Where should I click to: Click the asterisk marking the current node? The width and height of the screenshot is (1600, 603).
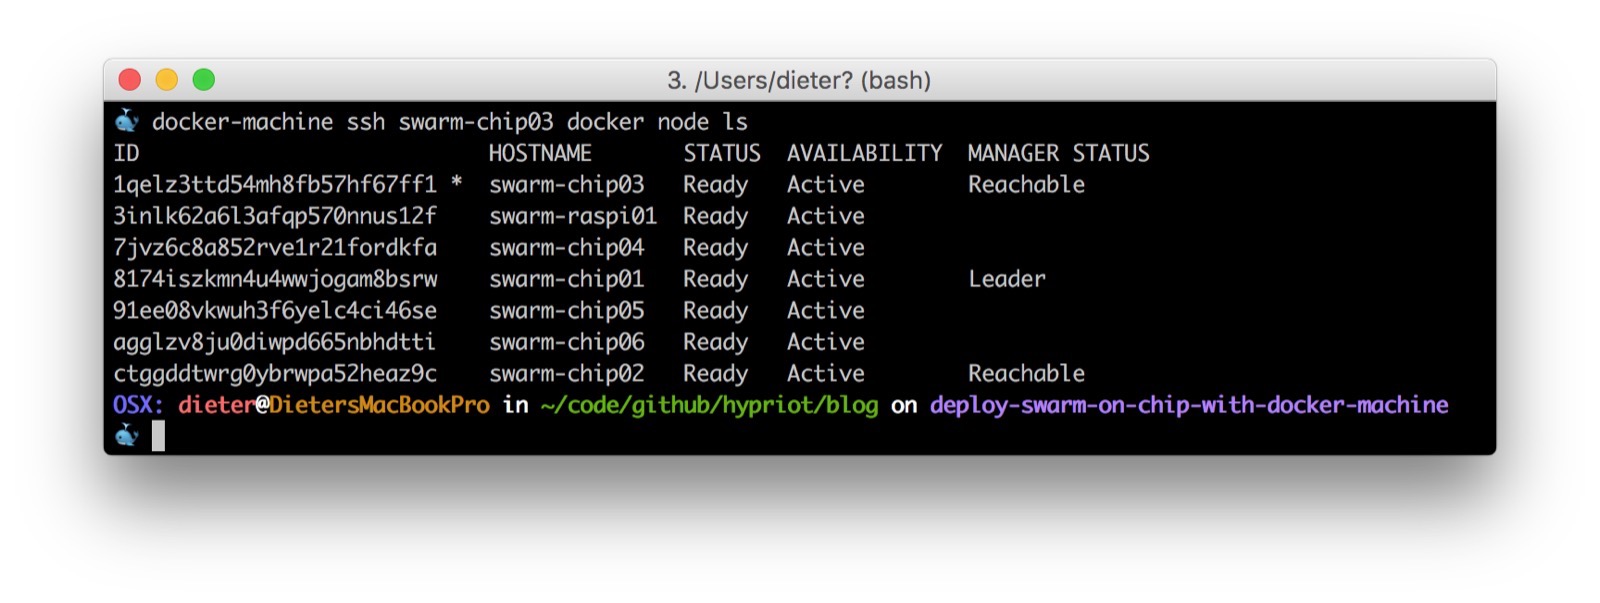pyautogui.click(x=457, y=183)
